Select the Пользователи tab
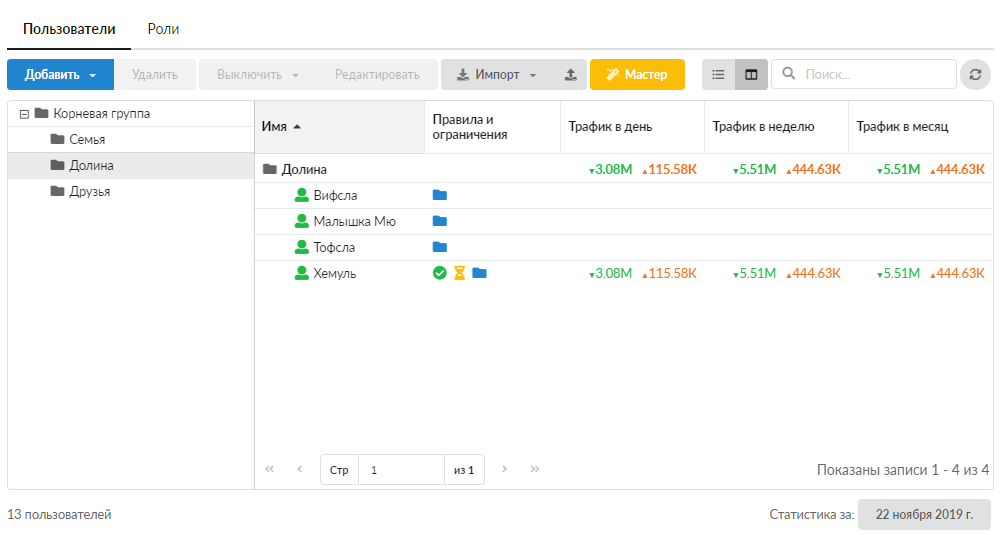Screen dimensions: 1003x535 (69, 29)
